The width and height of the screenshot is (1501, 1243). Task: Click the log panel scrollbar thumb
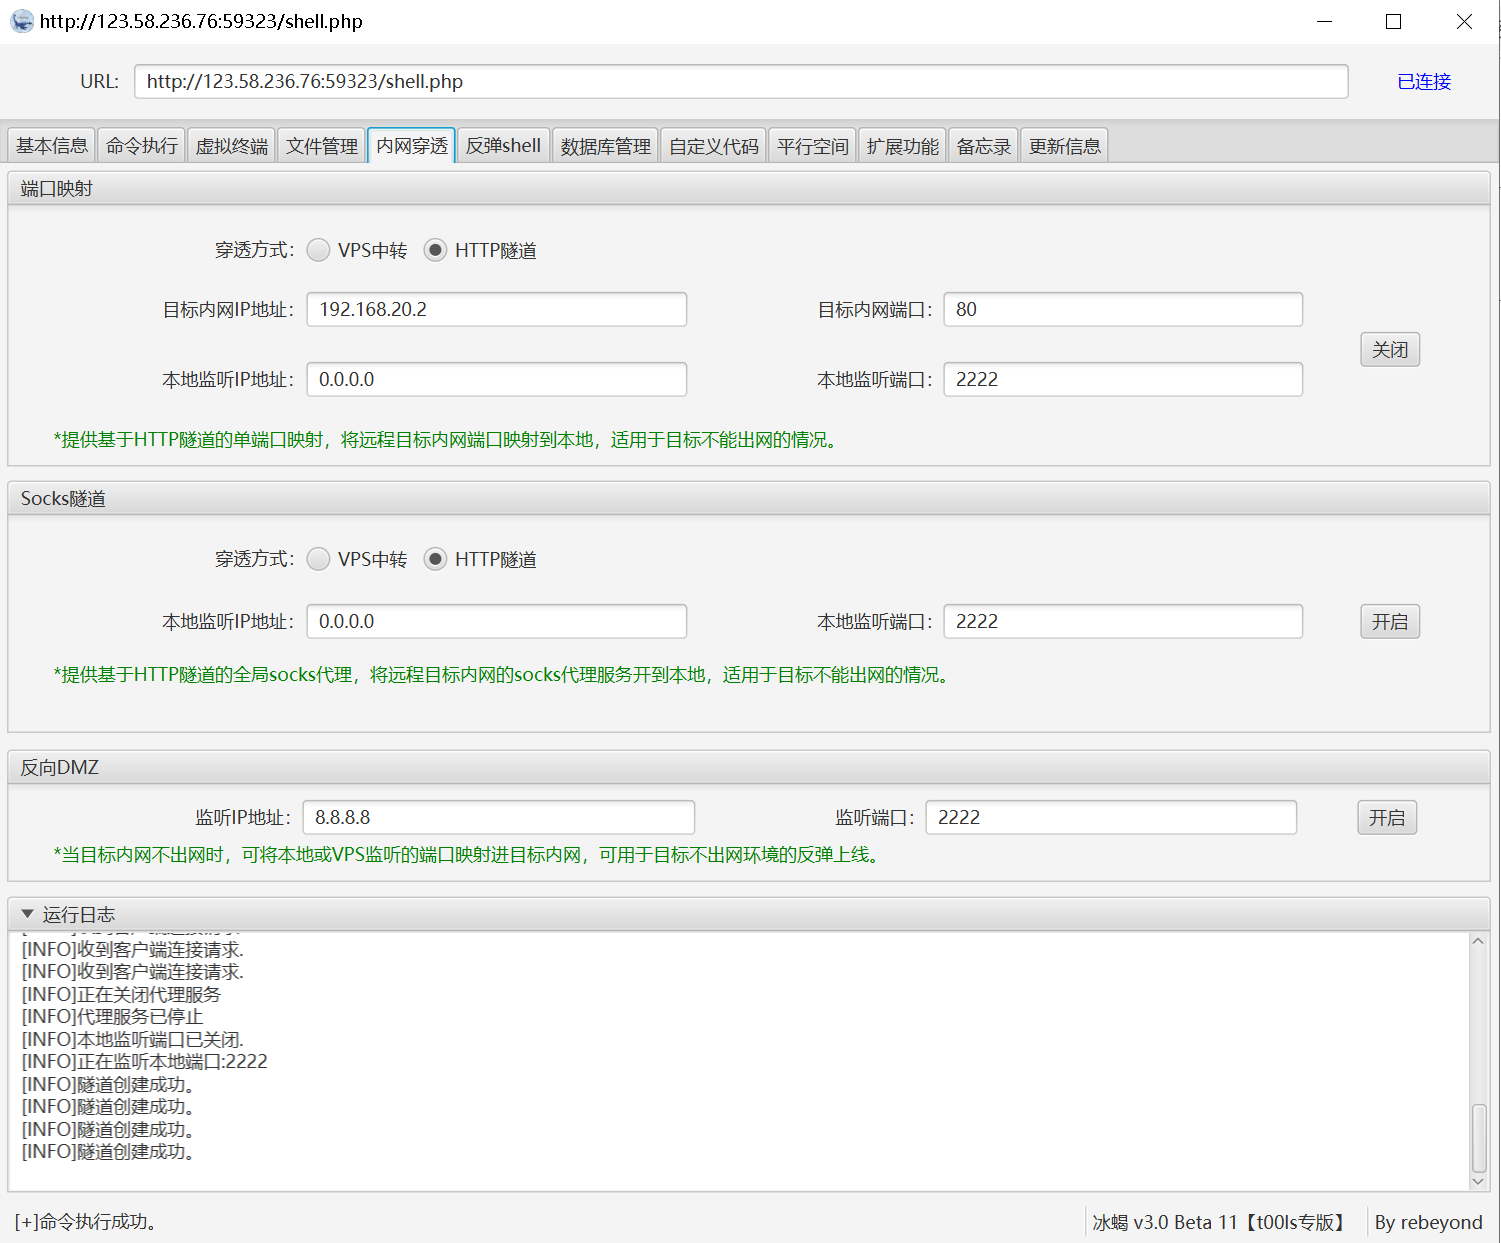pyautogui.click(x=1479, y=1137)
